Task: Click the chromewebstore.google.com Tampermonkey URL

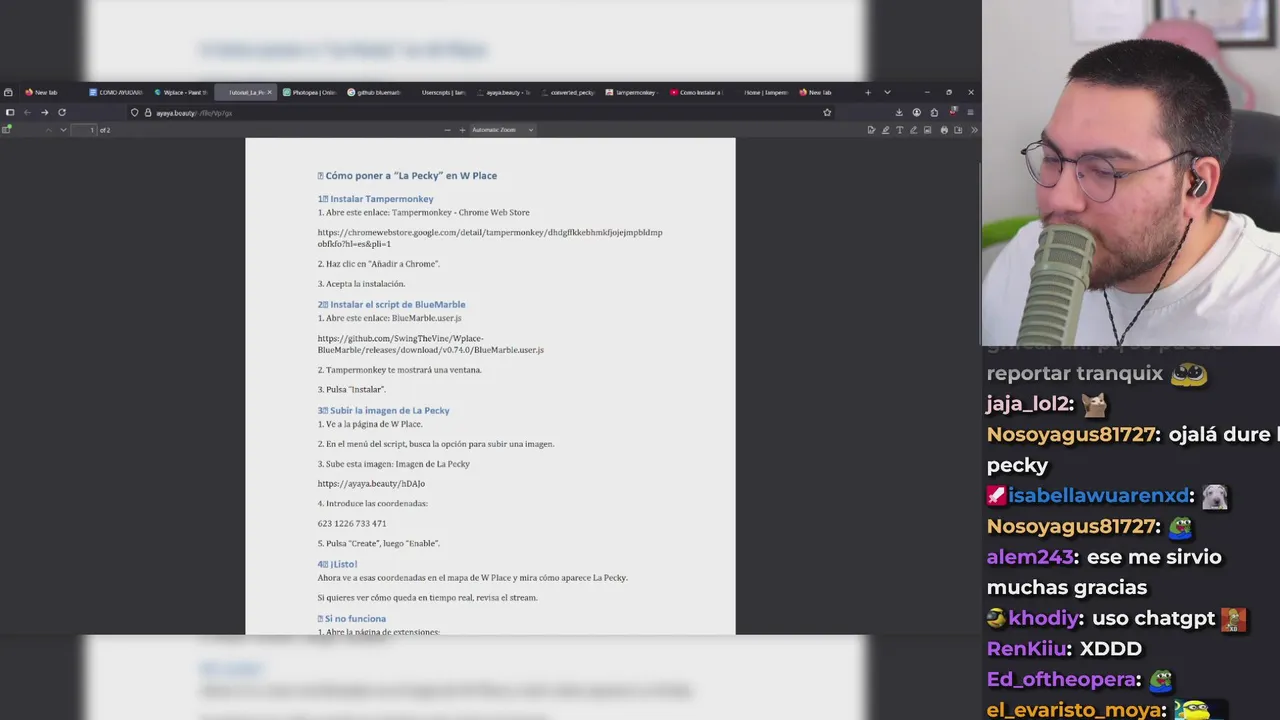Action: tap(490, 238)
